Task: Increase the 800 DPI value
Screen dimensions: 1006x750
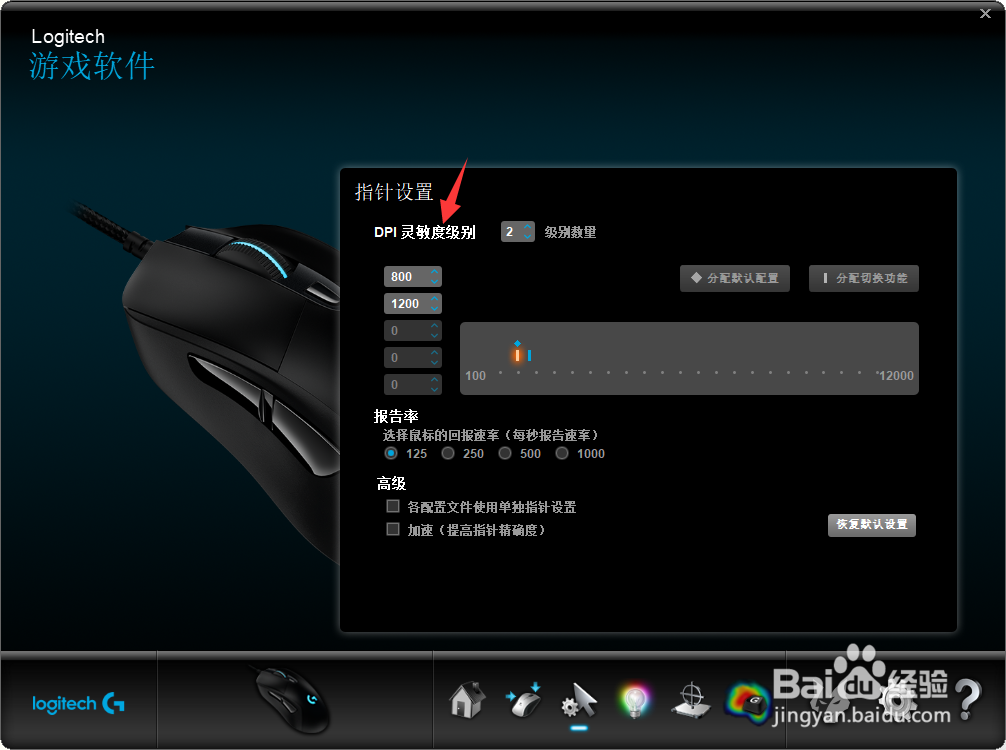Action: (x=434, y=272)
